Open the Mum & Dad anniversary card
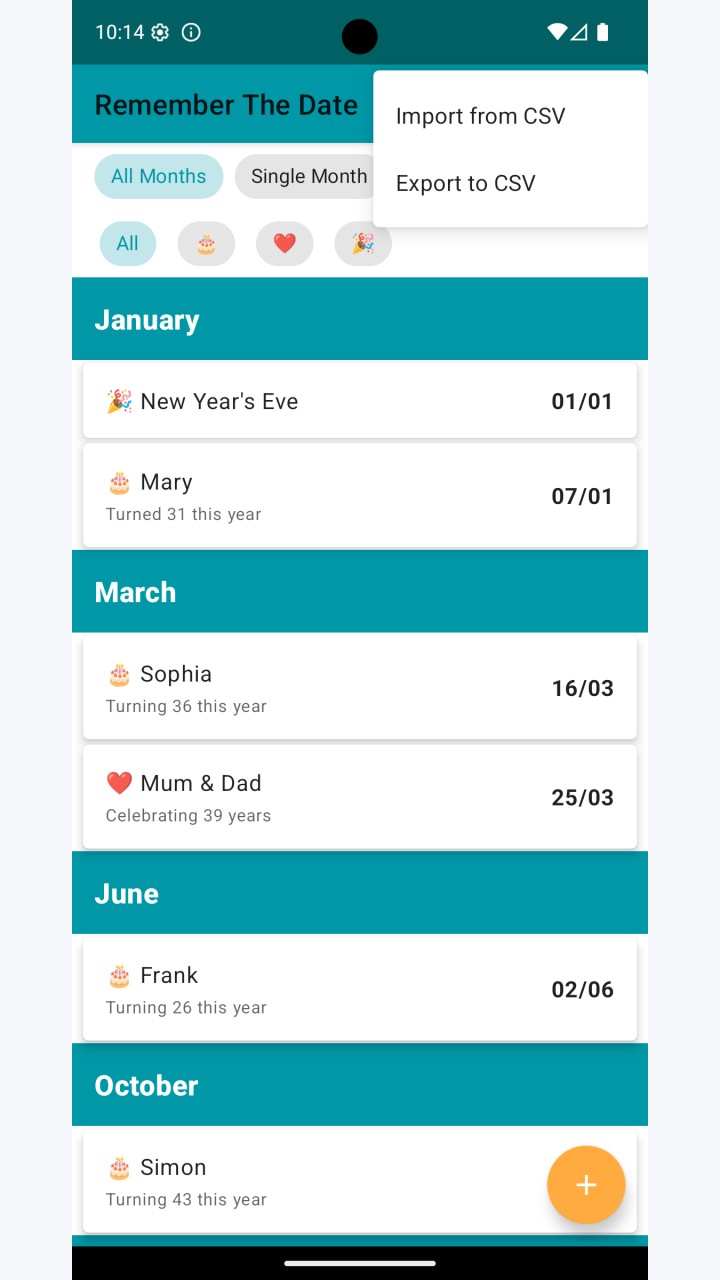This screenshot has width=720, height=1280. (x=360, y=797)
